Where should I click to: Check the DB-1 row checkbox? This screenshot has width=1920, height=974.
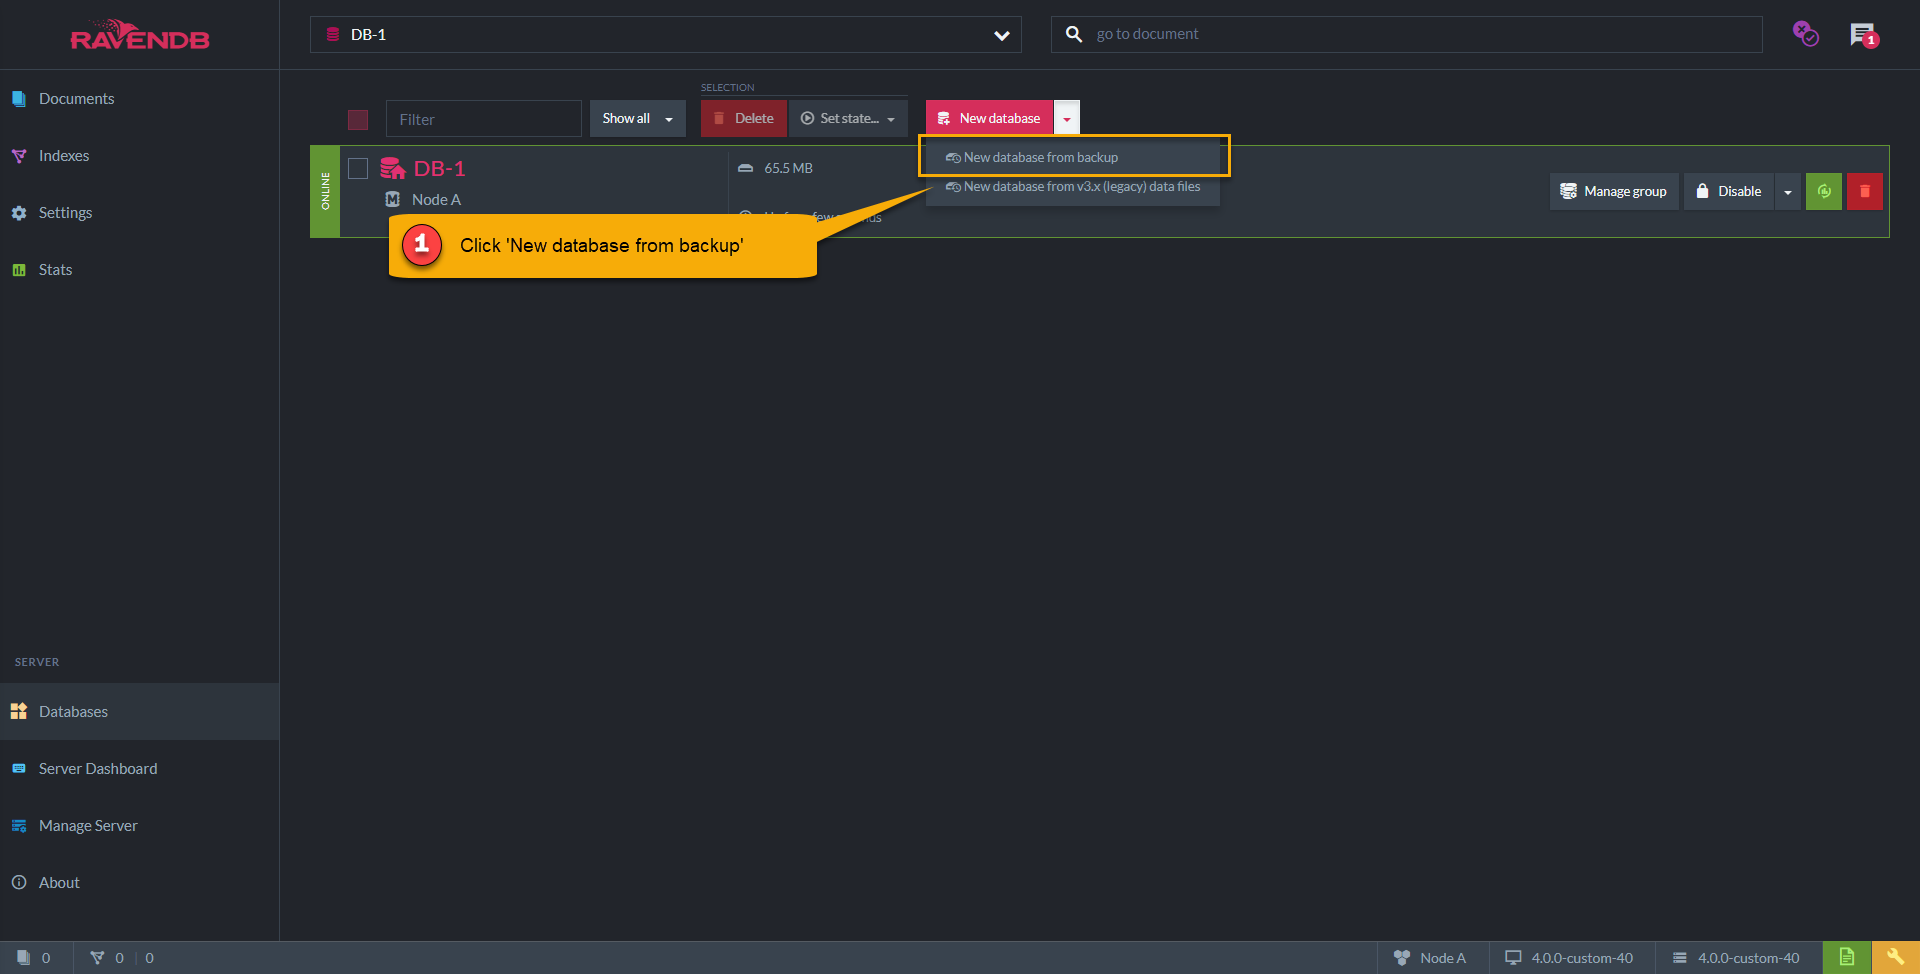(358, 169)
